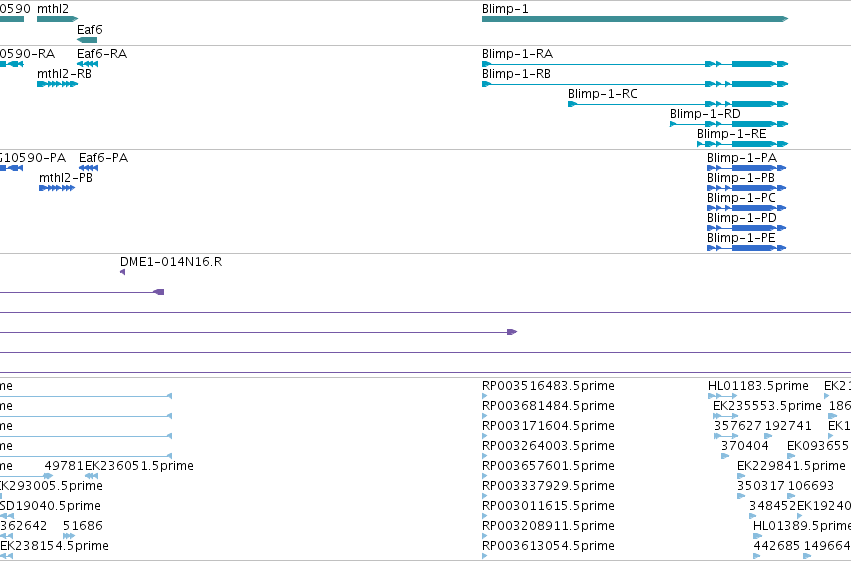Viewport: 851px width, 561px height.
Task: Click the Eaf6-PA protein label
Action: point(104,158)
